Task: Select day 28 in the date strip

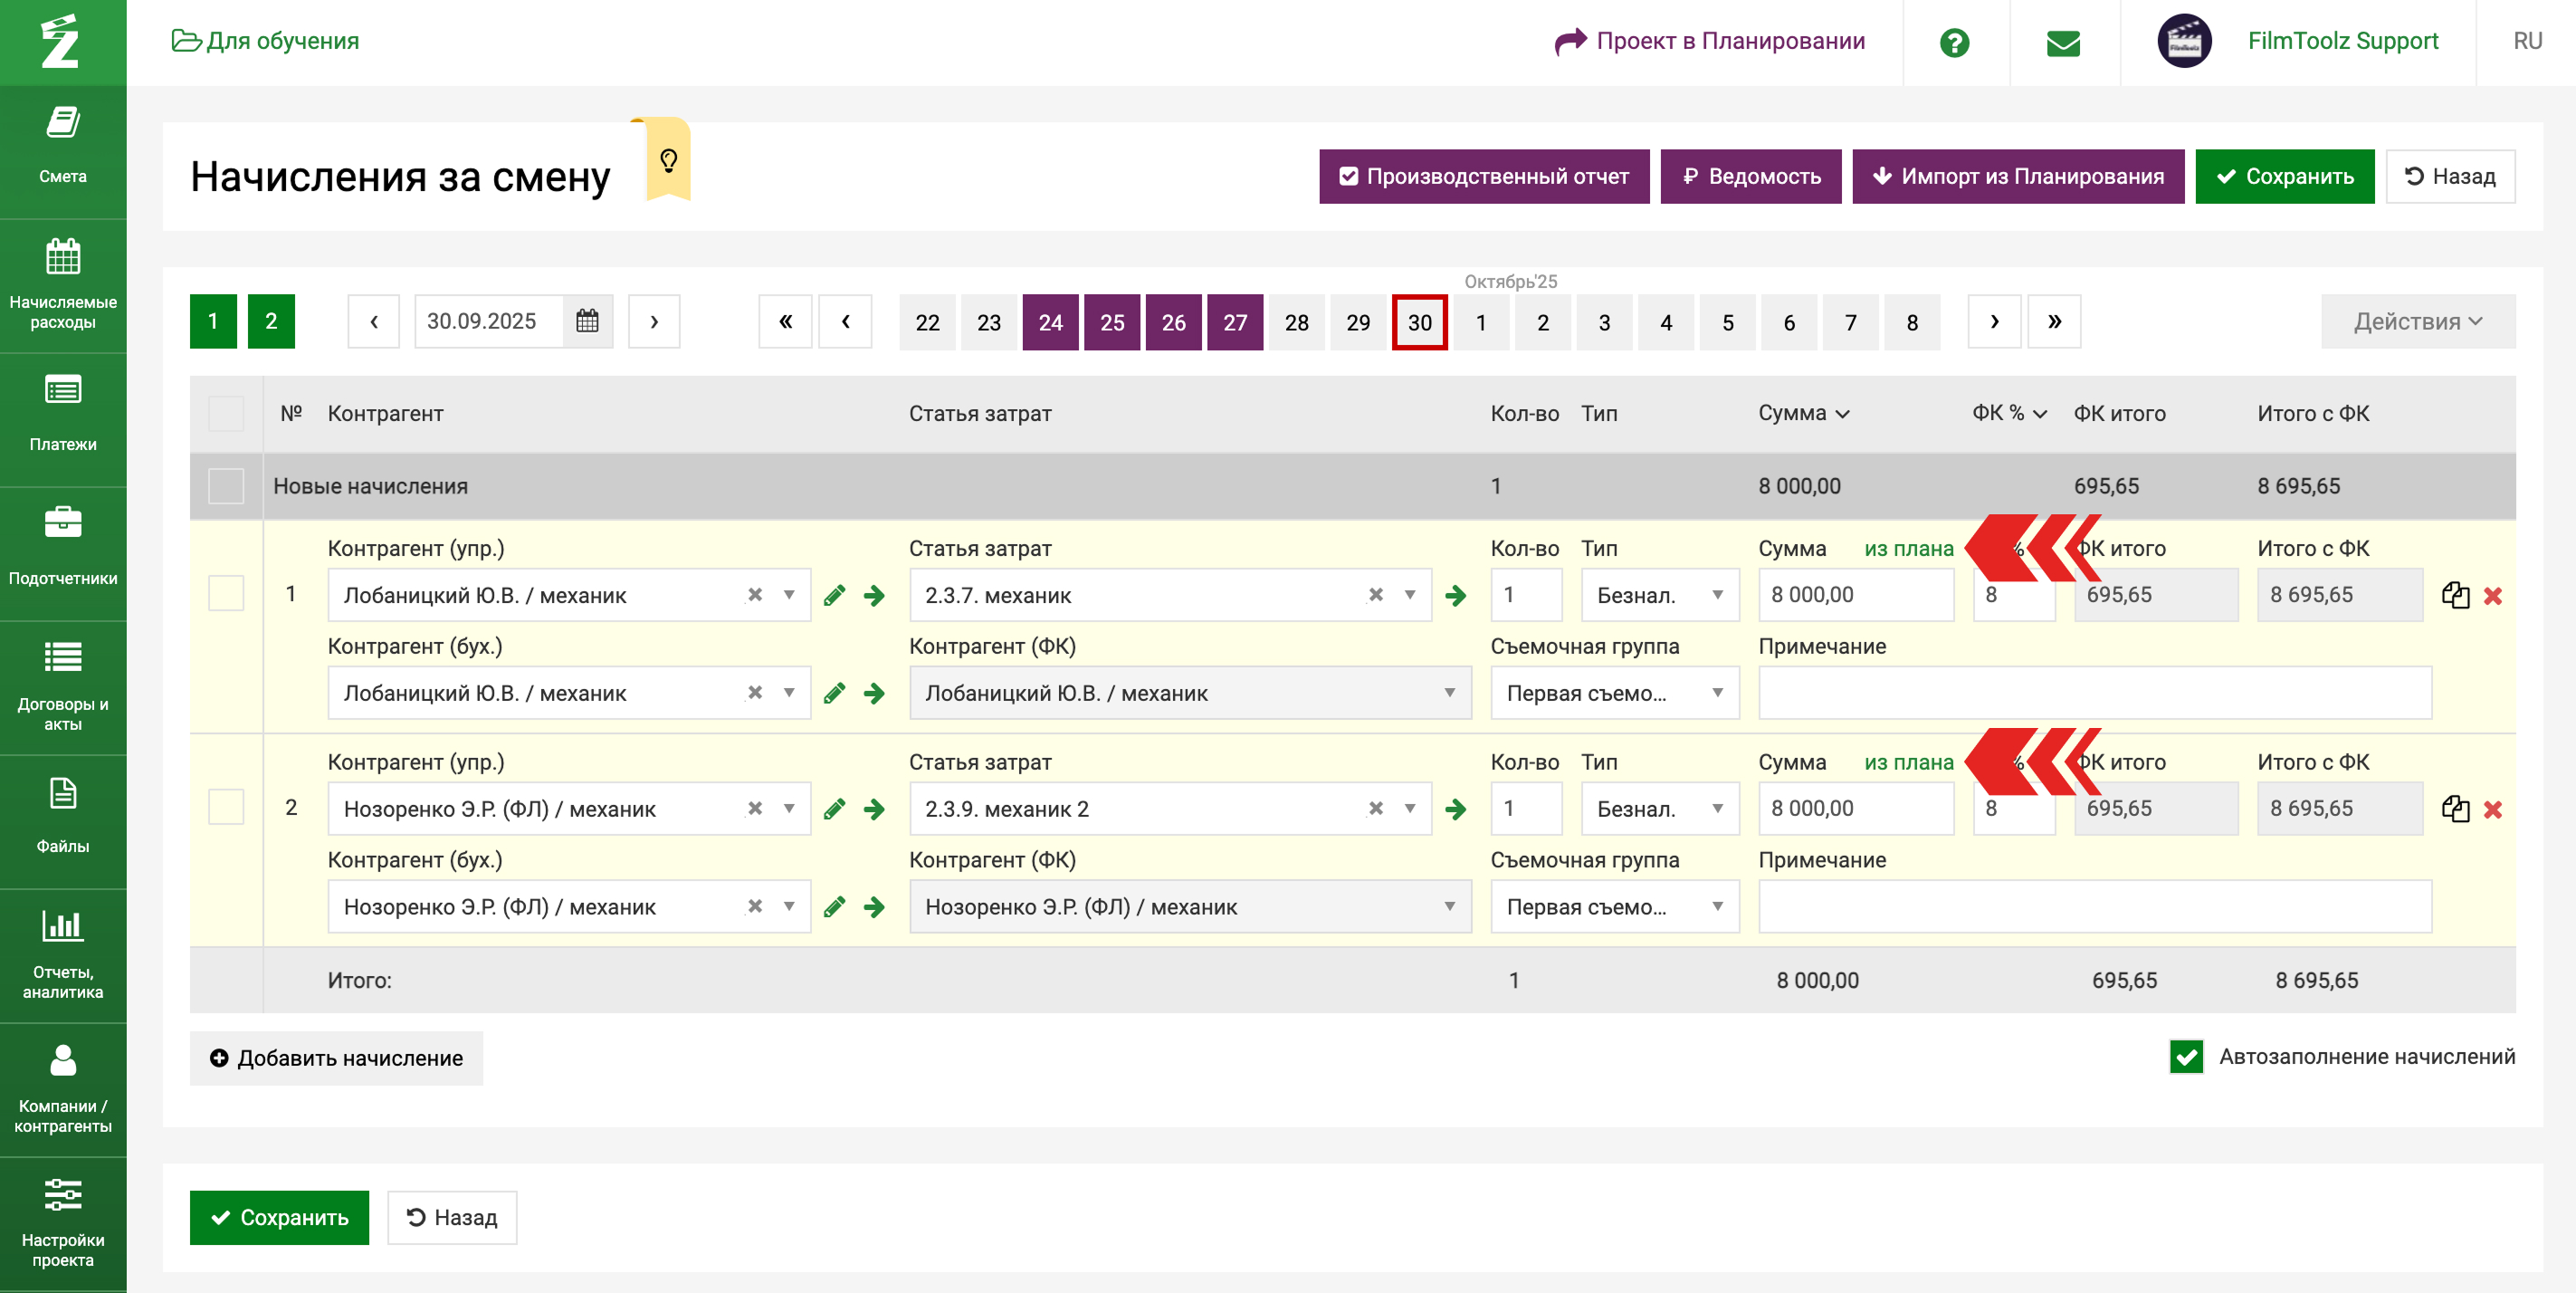Action: click(1296, 322)
